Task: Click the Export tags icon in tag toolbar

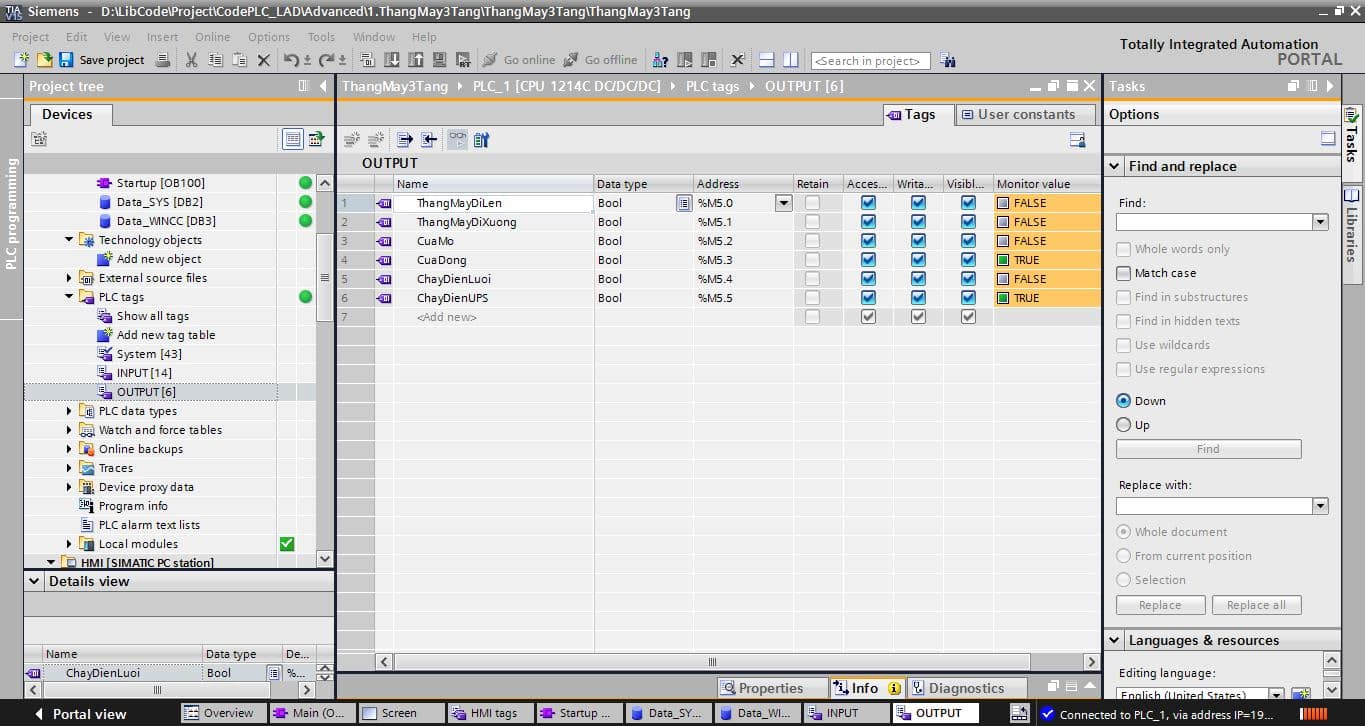Action: (x=405, y=140)
